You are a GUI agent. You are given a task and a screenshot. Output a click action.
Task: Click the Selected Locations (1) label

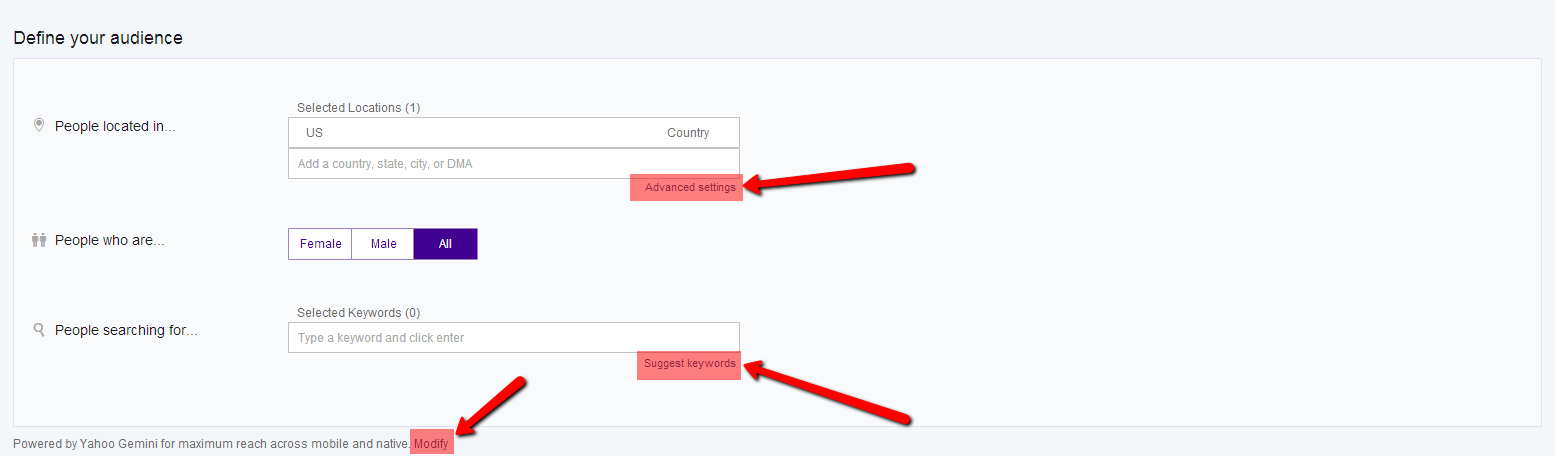coord(359,107)
